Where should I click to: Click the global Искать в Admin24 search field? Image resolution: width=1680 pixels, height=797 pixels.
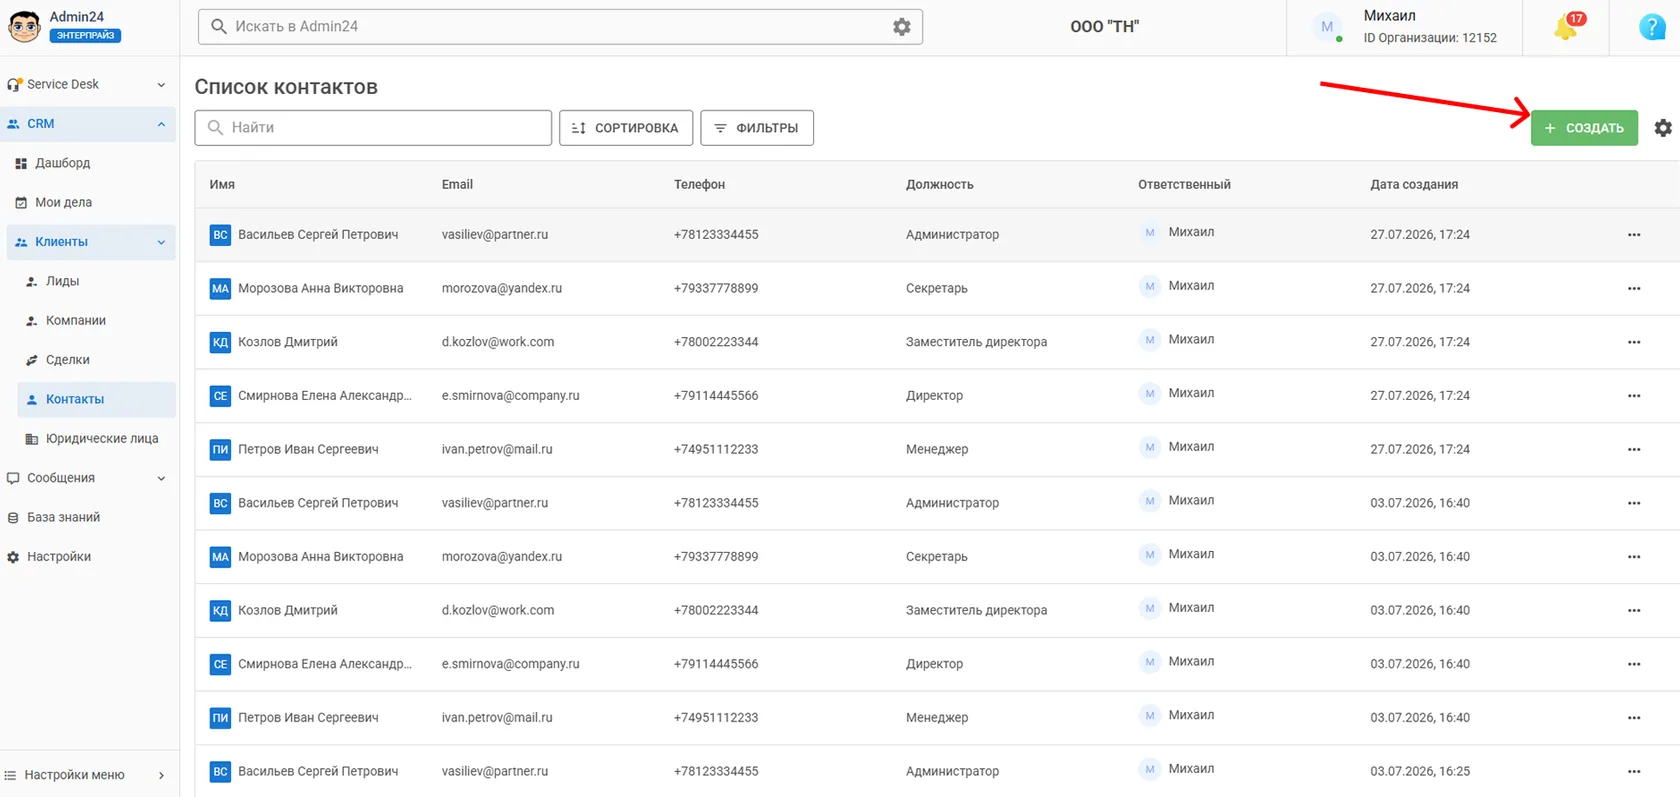click(x=560, y=27)
